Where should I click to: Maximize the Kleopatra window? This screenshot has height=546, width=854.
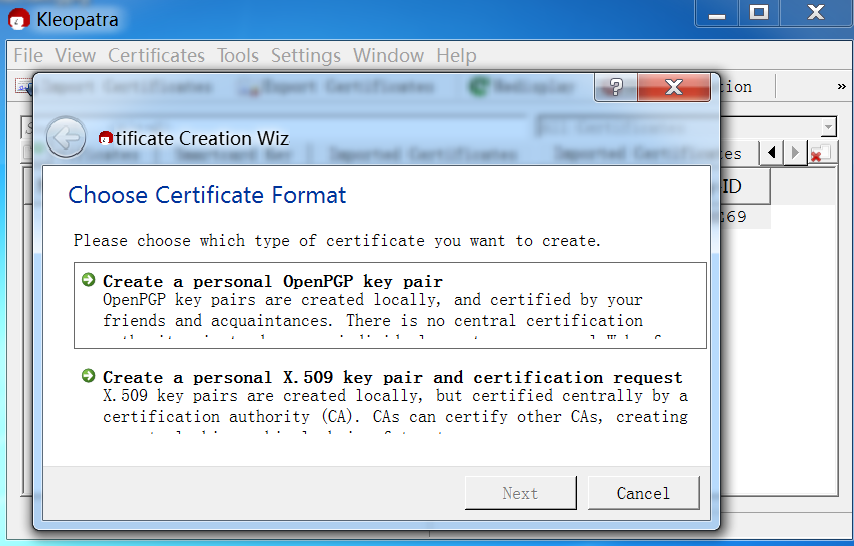click(x=759, y=13)
